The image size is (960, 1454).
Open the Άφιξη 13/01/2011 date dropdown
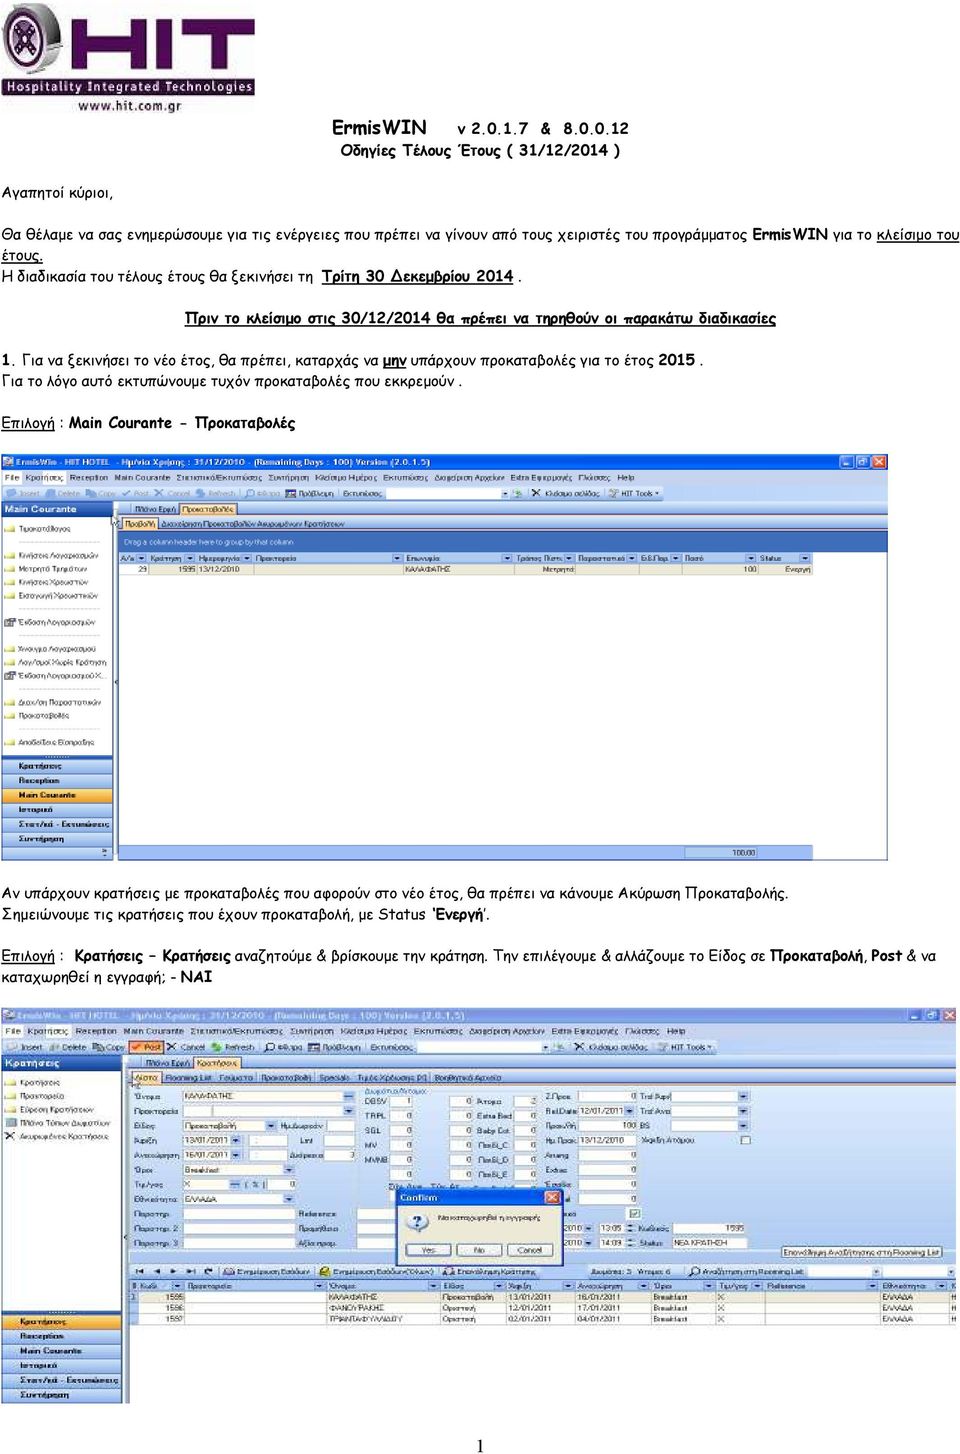236,1141
